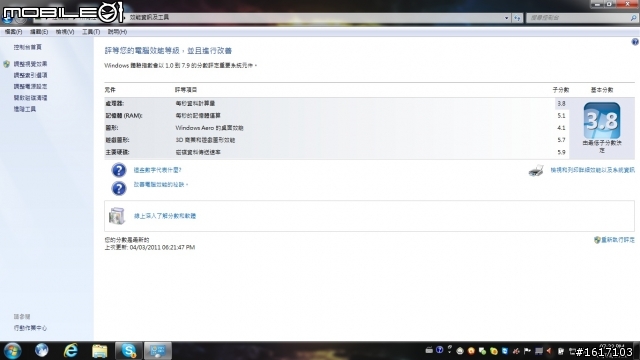Screen dimensions: 640x360
Task: Click last update timestamp 04/03/2011 06:21:47 PM
Action: click(162, 247)
